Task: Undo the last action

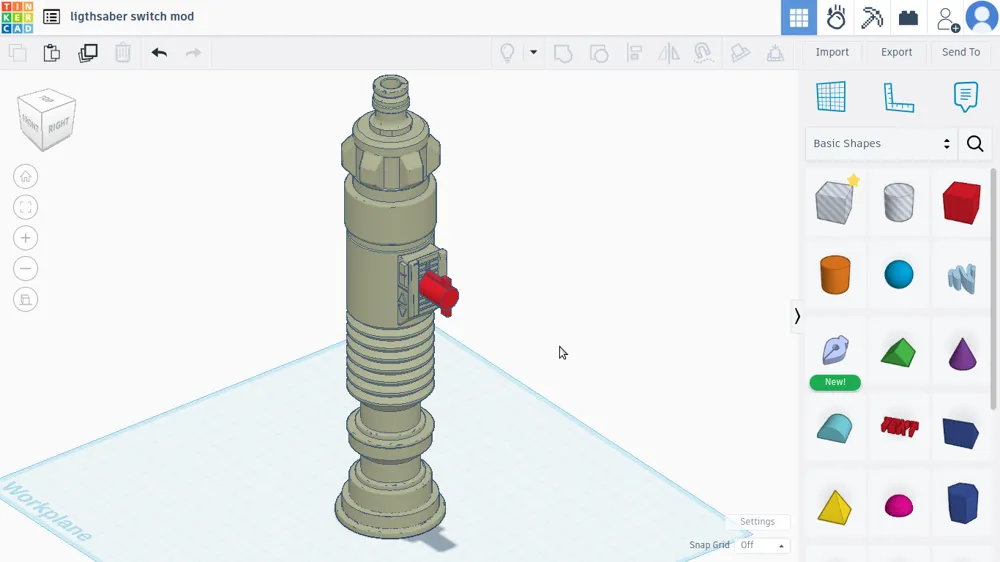Action: tap(159, 52)
